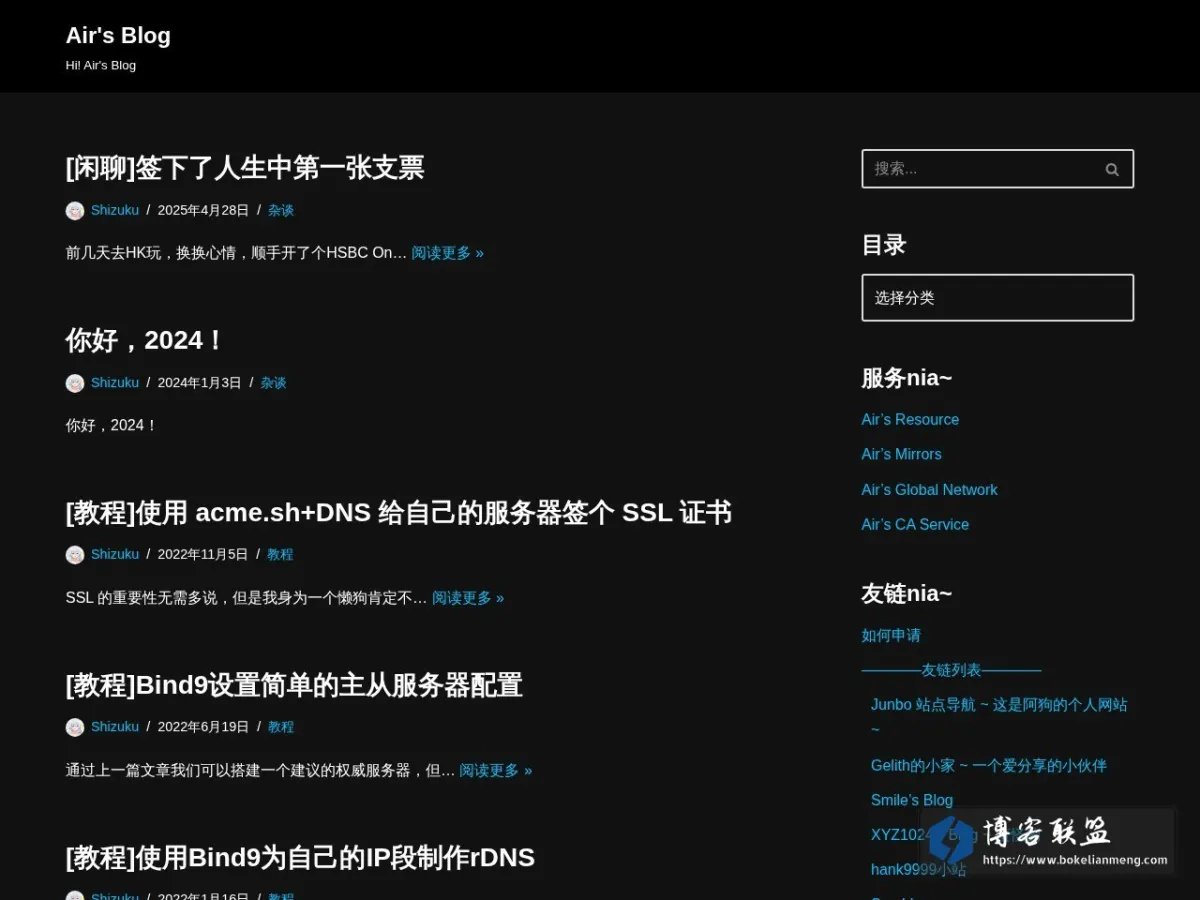Click the 如何申请 friend-link page

click(891, 635)
